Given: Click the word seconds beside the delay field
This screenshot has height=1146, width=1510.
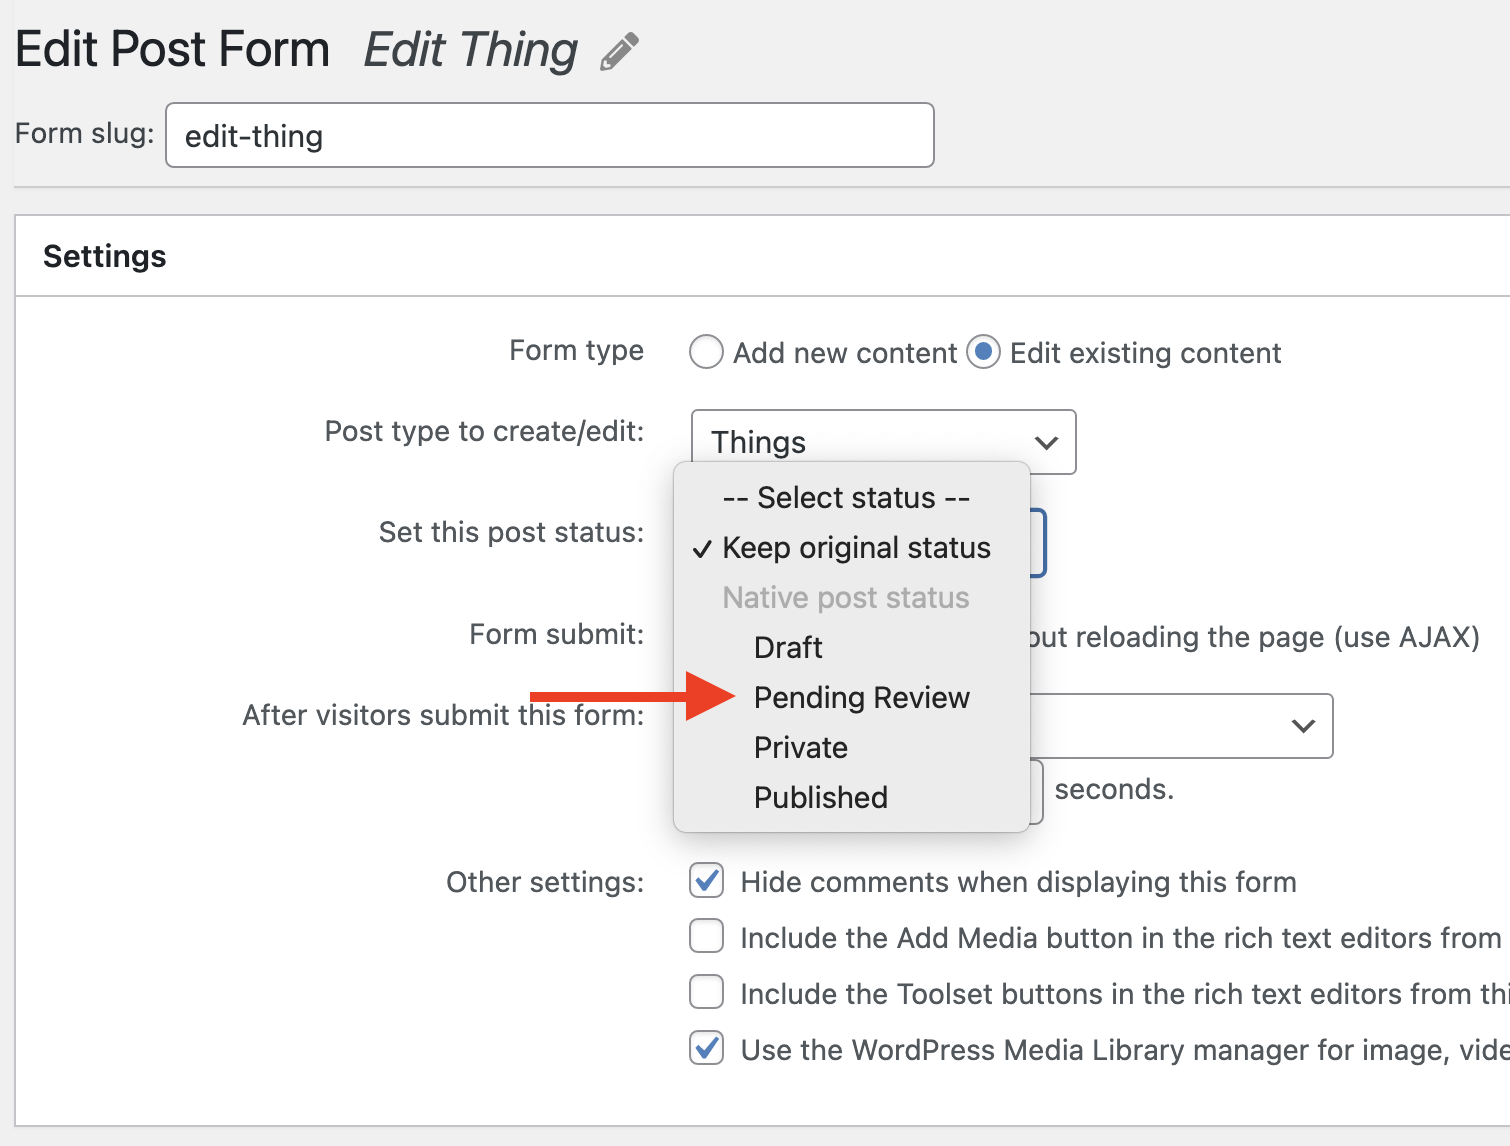Looking at the screenshot, I should 1114,789.
